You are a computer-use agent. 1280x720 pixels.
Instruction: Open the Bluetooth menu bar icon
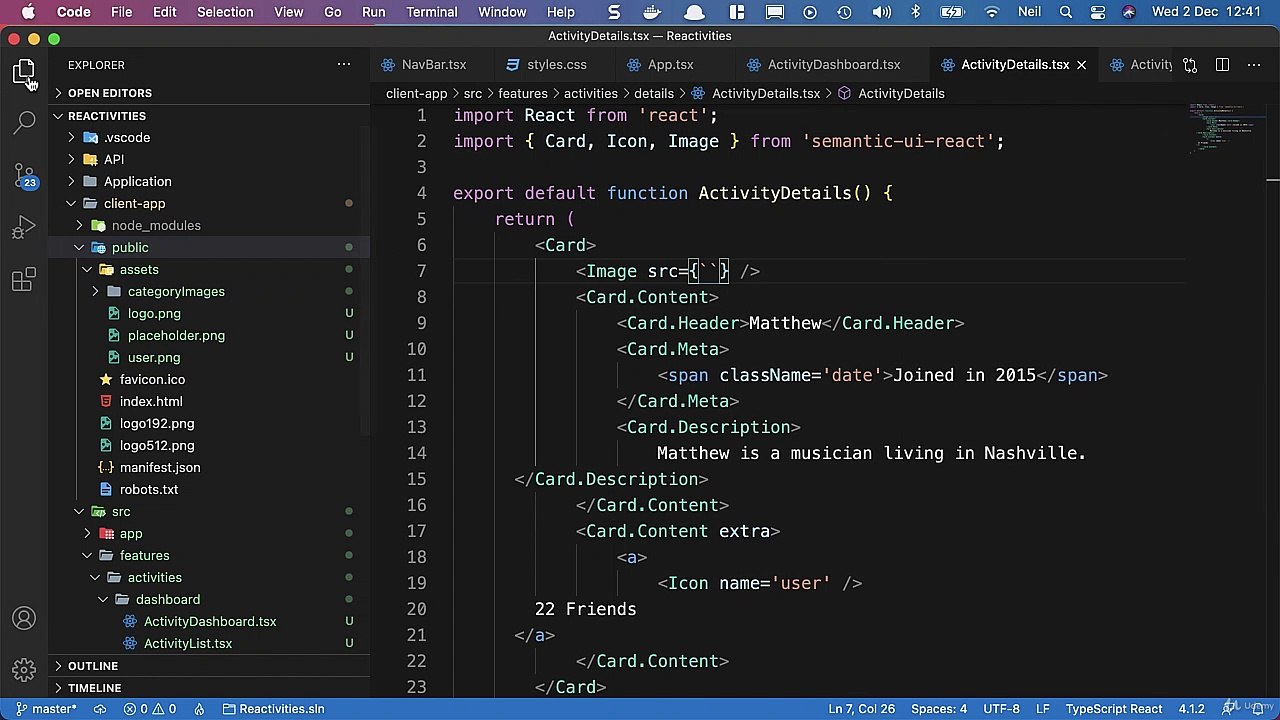[x=915, y=12]
